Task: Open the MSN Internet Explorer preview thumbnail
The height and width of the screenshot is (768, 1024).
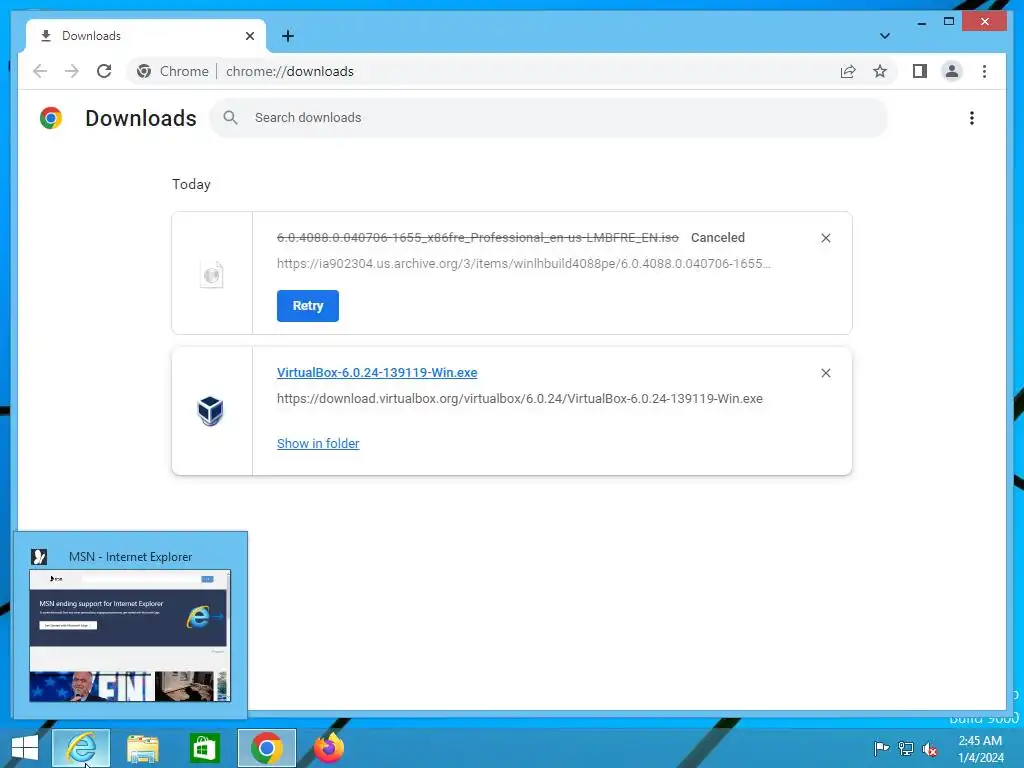Action: point(130,635)
